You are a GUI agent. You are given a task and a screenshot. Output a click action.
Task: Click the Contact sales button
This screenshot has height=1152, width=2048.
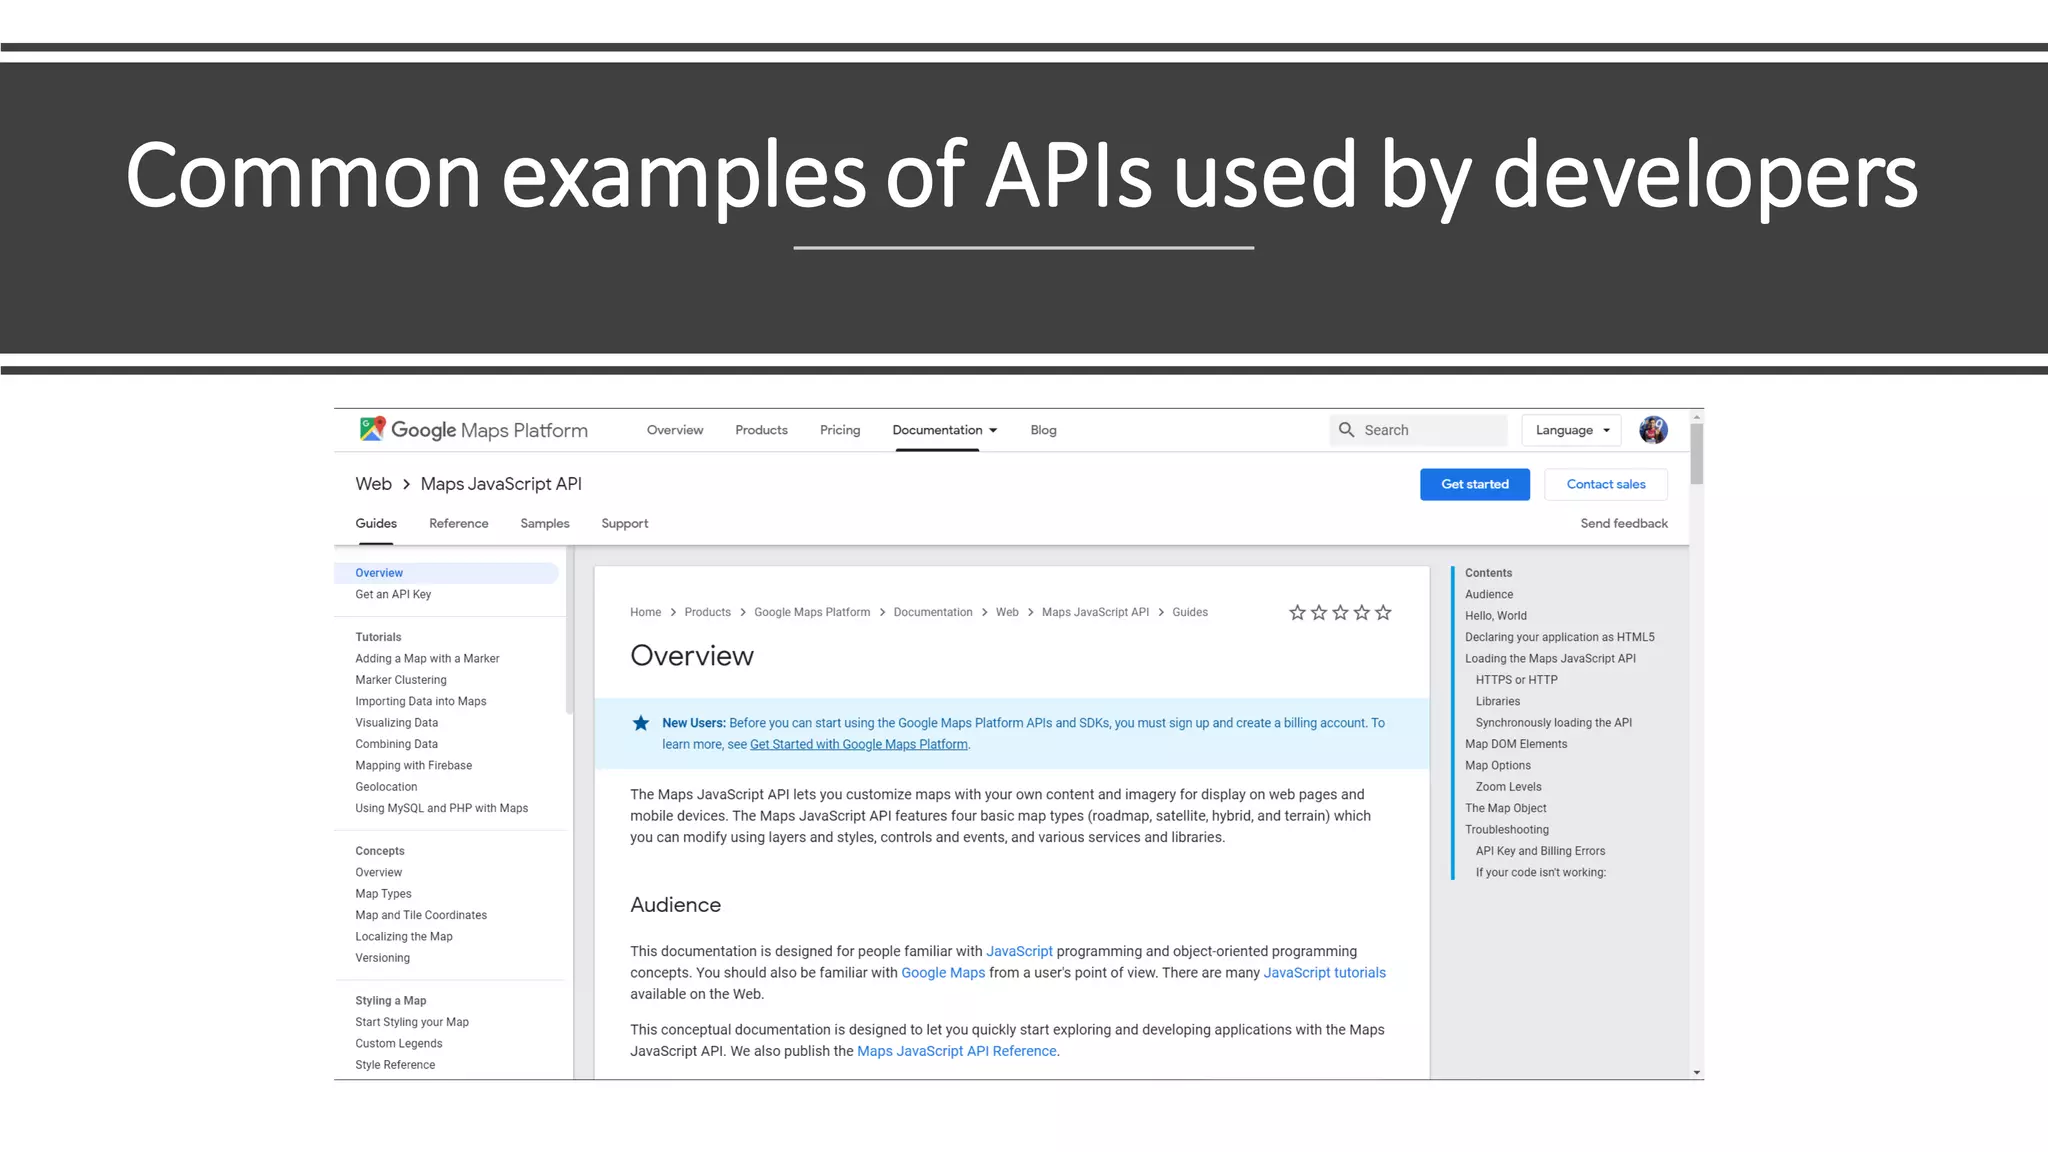(1605, 484)
